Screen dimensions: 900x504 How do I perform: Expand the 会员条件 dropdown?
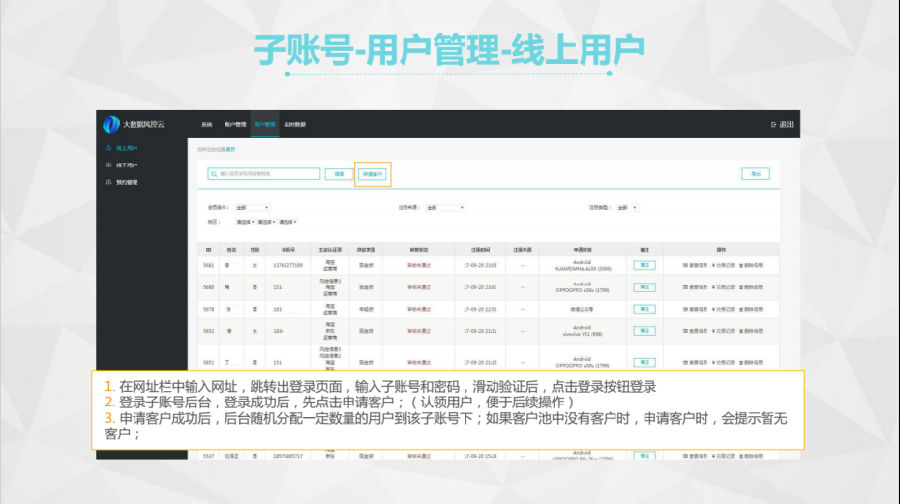[251, 207]
